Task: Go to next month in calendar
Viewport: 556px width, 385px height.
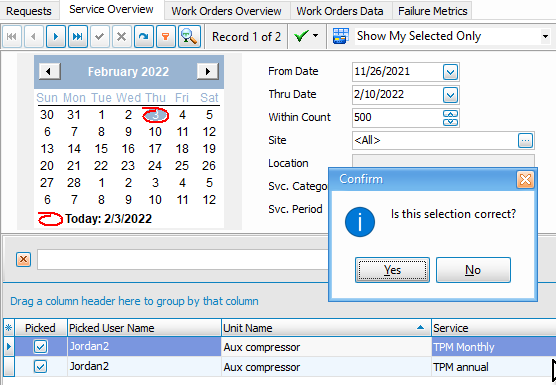Action: click(x=207, y=72)
